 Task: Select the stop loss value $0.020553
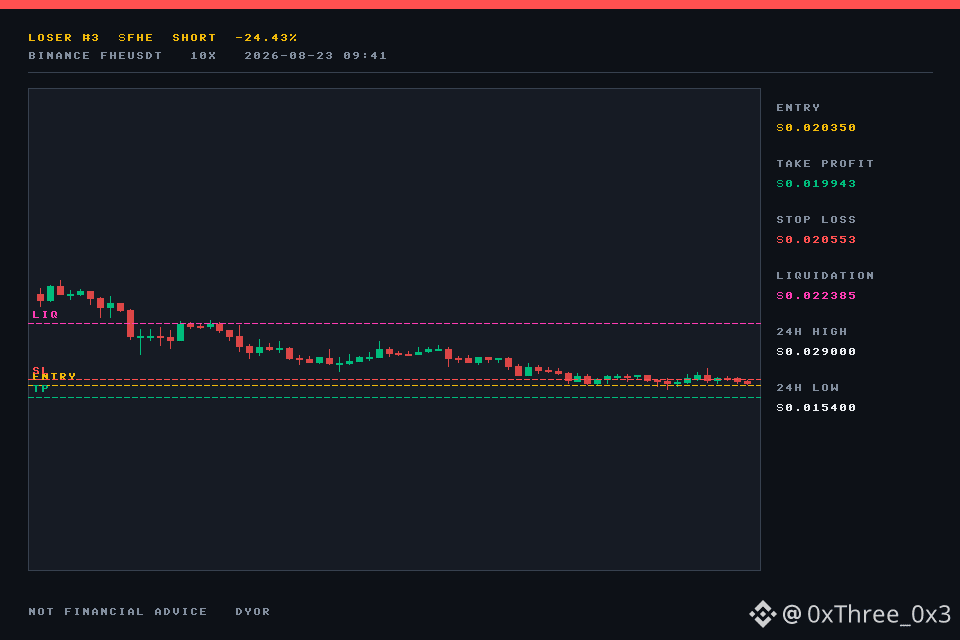click(x=816, y=239)
